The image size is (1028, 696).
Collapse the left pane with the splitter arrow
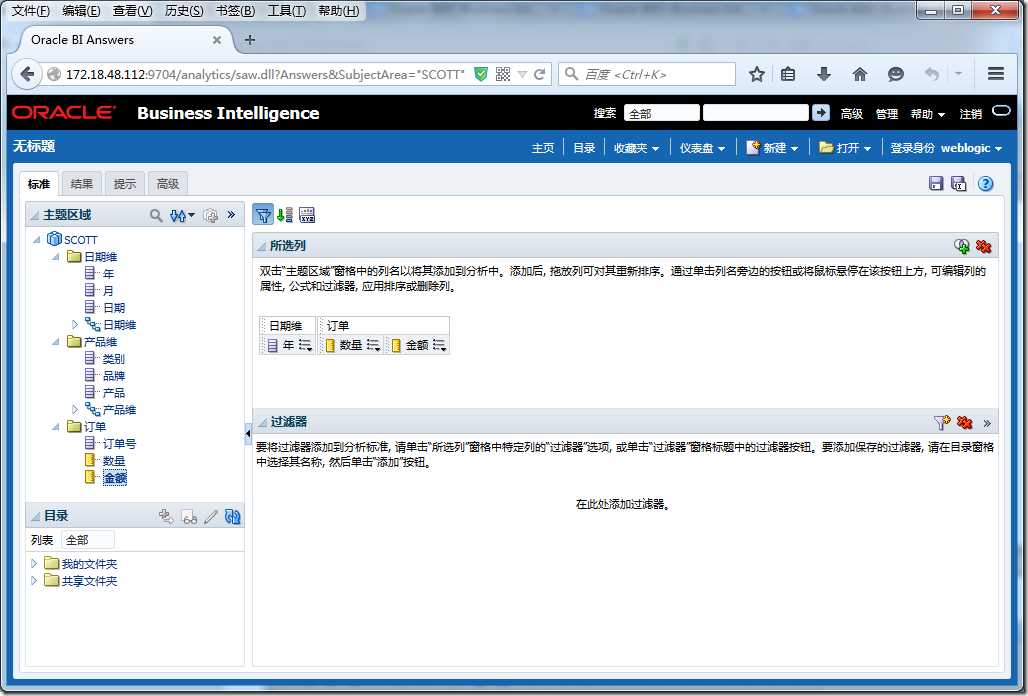click(248, 433)
